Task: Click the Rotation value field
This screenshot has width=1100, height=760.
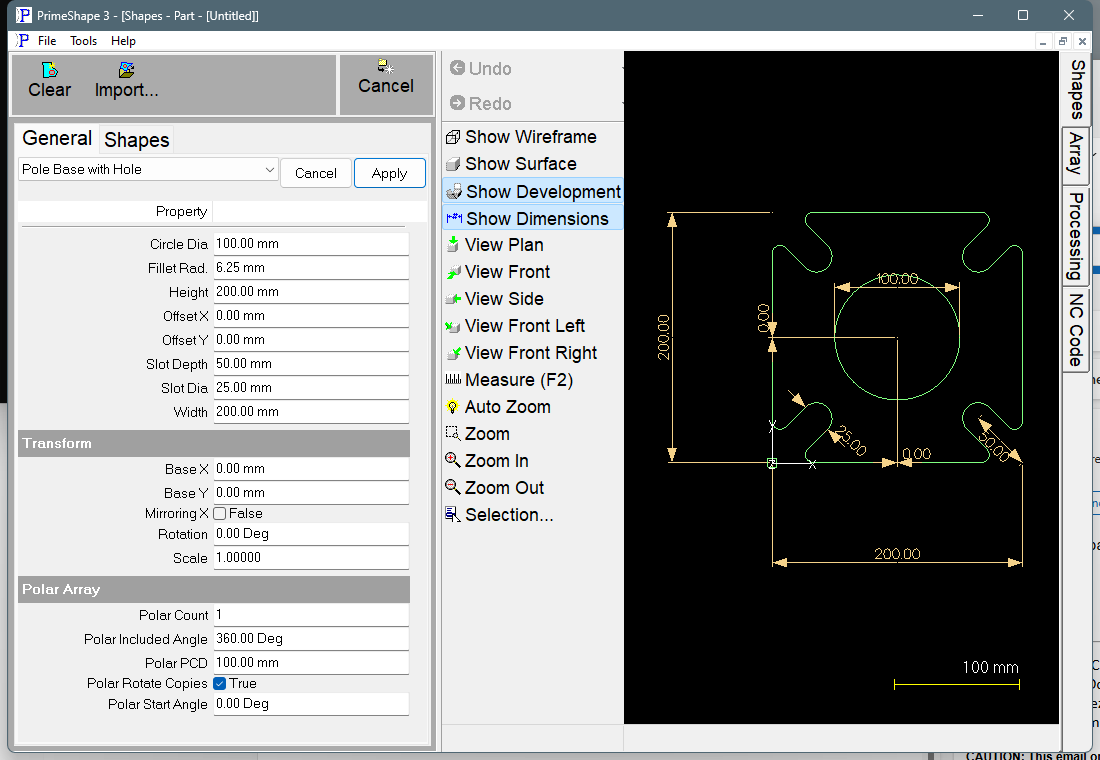Action: pyautogui.click(x=311, y=534)
